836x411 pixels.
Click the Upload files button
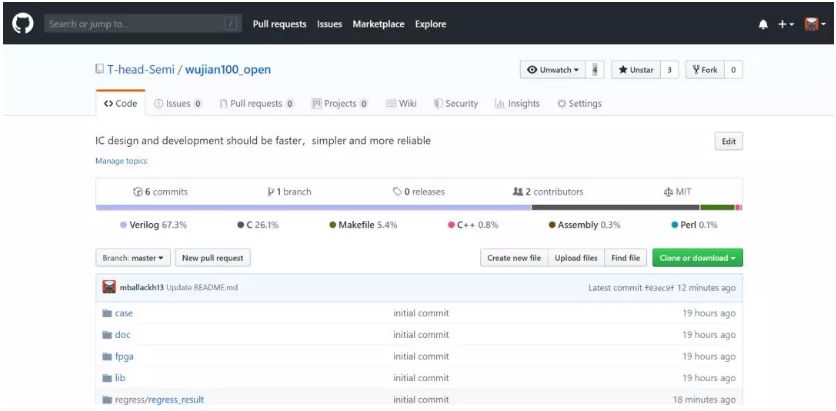(576, 258)
